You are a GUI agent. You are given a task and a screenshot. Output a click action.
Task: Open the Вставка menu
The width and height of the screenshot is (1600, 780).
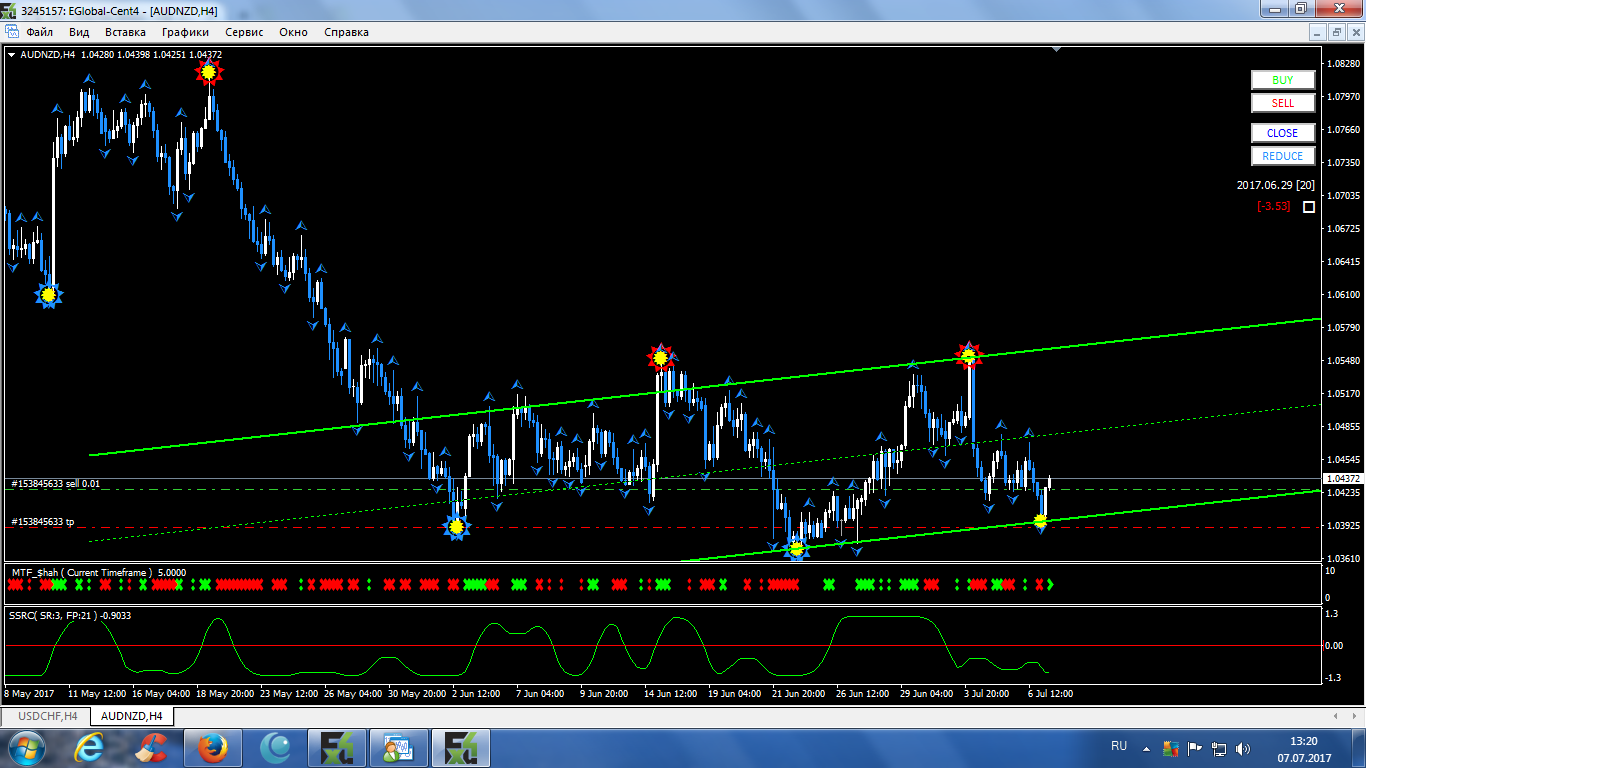(125, 32)
